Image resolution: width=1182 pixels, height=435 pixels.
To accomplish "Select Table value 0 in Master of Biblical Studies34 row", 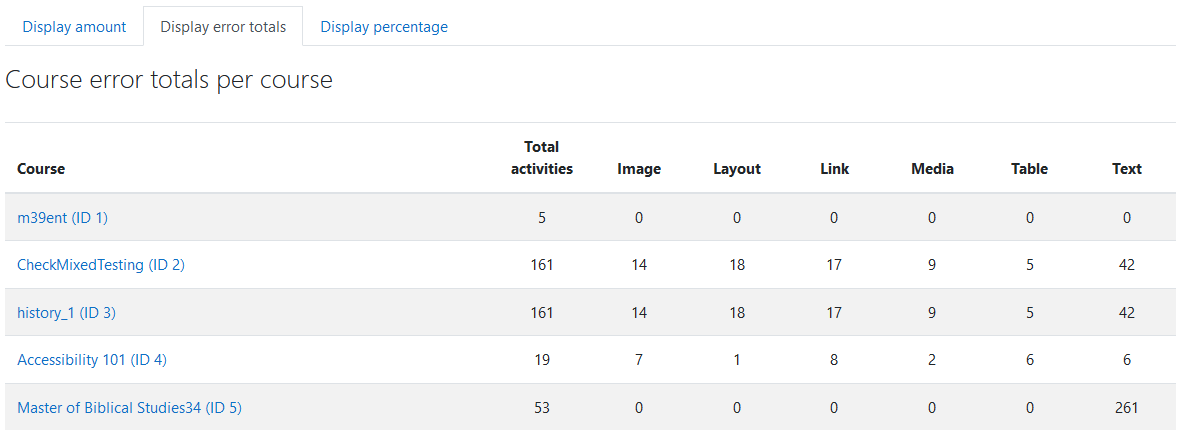I will (x=1030, y=408).
